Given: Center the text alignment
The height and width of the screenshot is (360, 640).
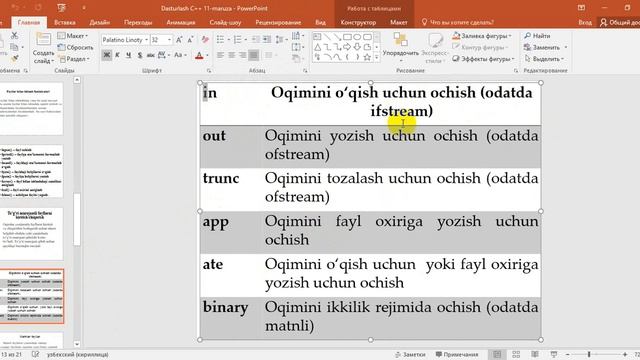Looking at the screenshot, I should (231, 55).
